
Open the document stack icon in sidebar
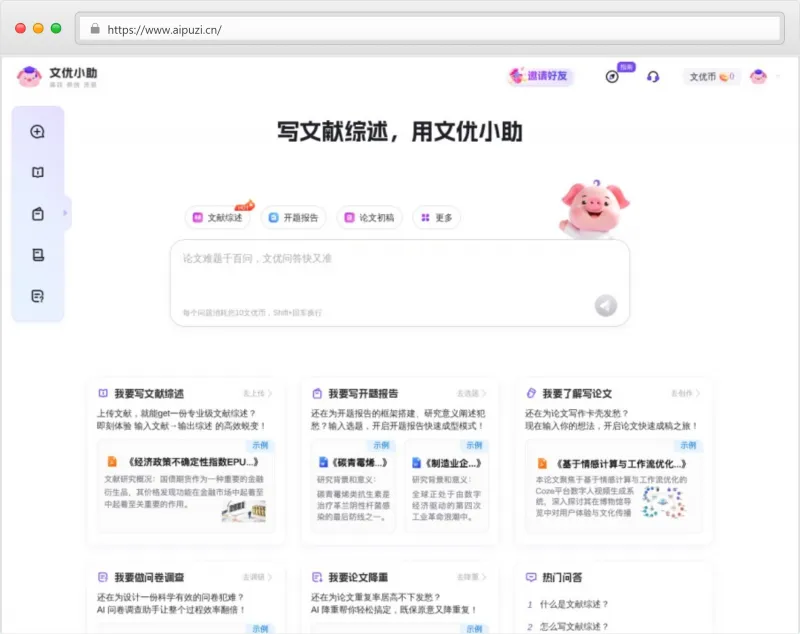tap(38, 255)
